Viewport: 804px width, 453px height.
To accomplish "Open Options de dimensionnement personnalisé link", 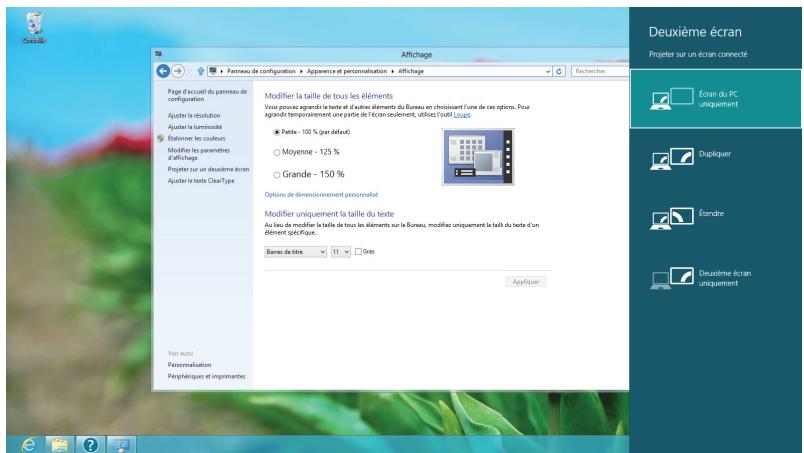I will 321,195.
